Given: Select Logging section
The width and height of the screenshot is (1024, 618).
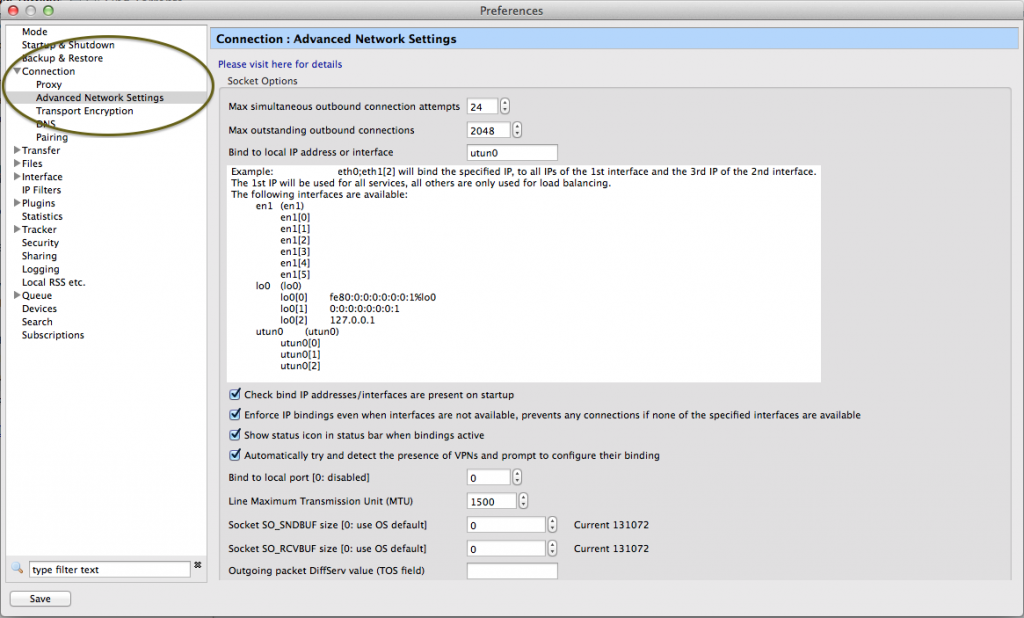Looking at the screenshot, I should [x=40, y=268].
